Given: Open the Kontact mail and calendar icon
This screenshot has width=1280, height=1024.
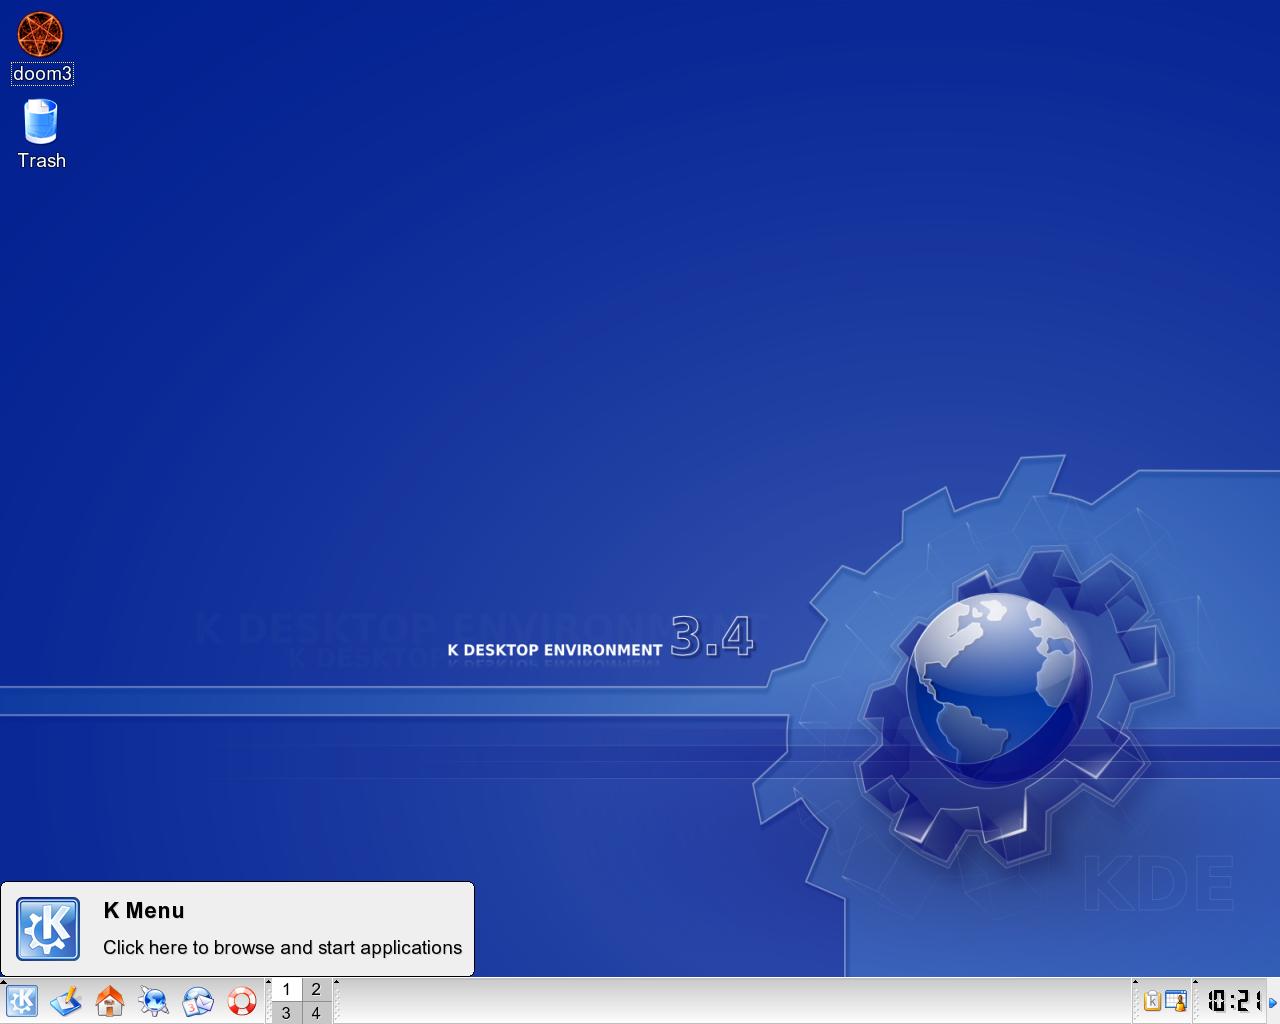Looking at the screenshot, I should tap(198, 1001).
